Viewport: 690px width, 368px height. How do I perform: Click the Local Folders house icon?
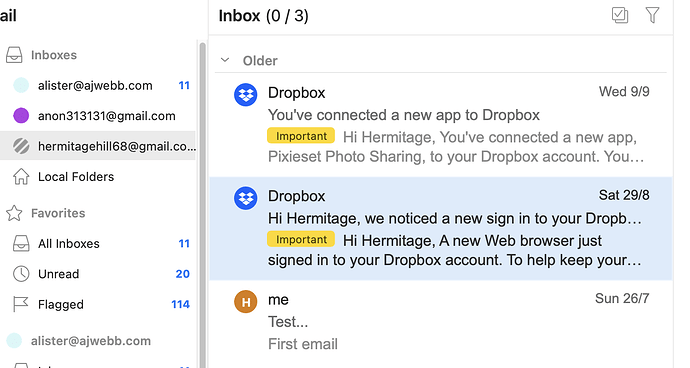21,177
